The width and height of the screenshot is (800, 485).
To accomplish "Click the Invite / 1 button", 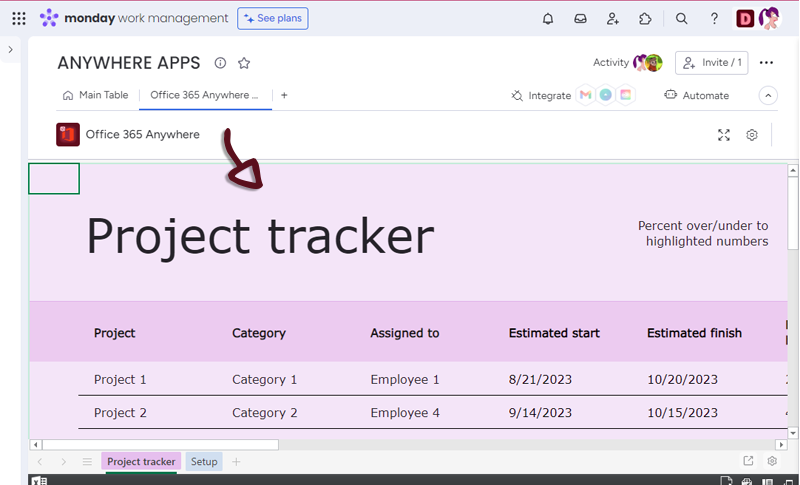I will tap(712, 62).
